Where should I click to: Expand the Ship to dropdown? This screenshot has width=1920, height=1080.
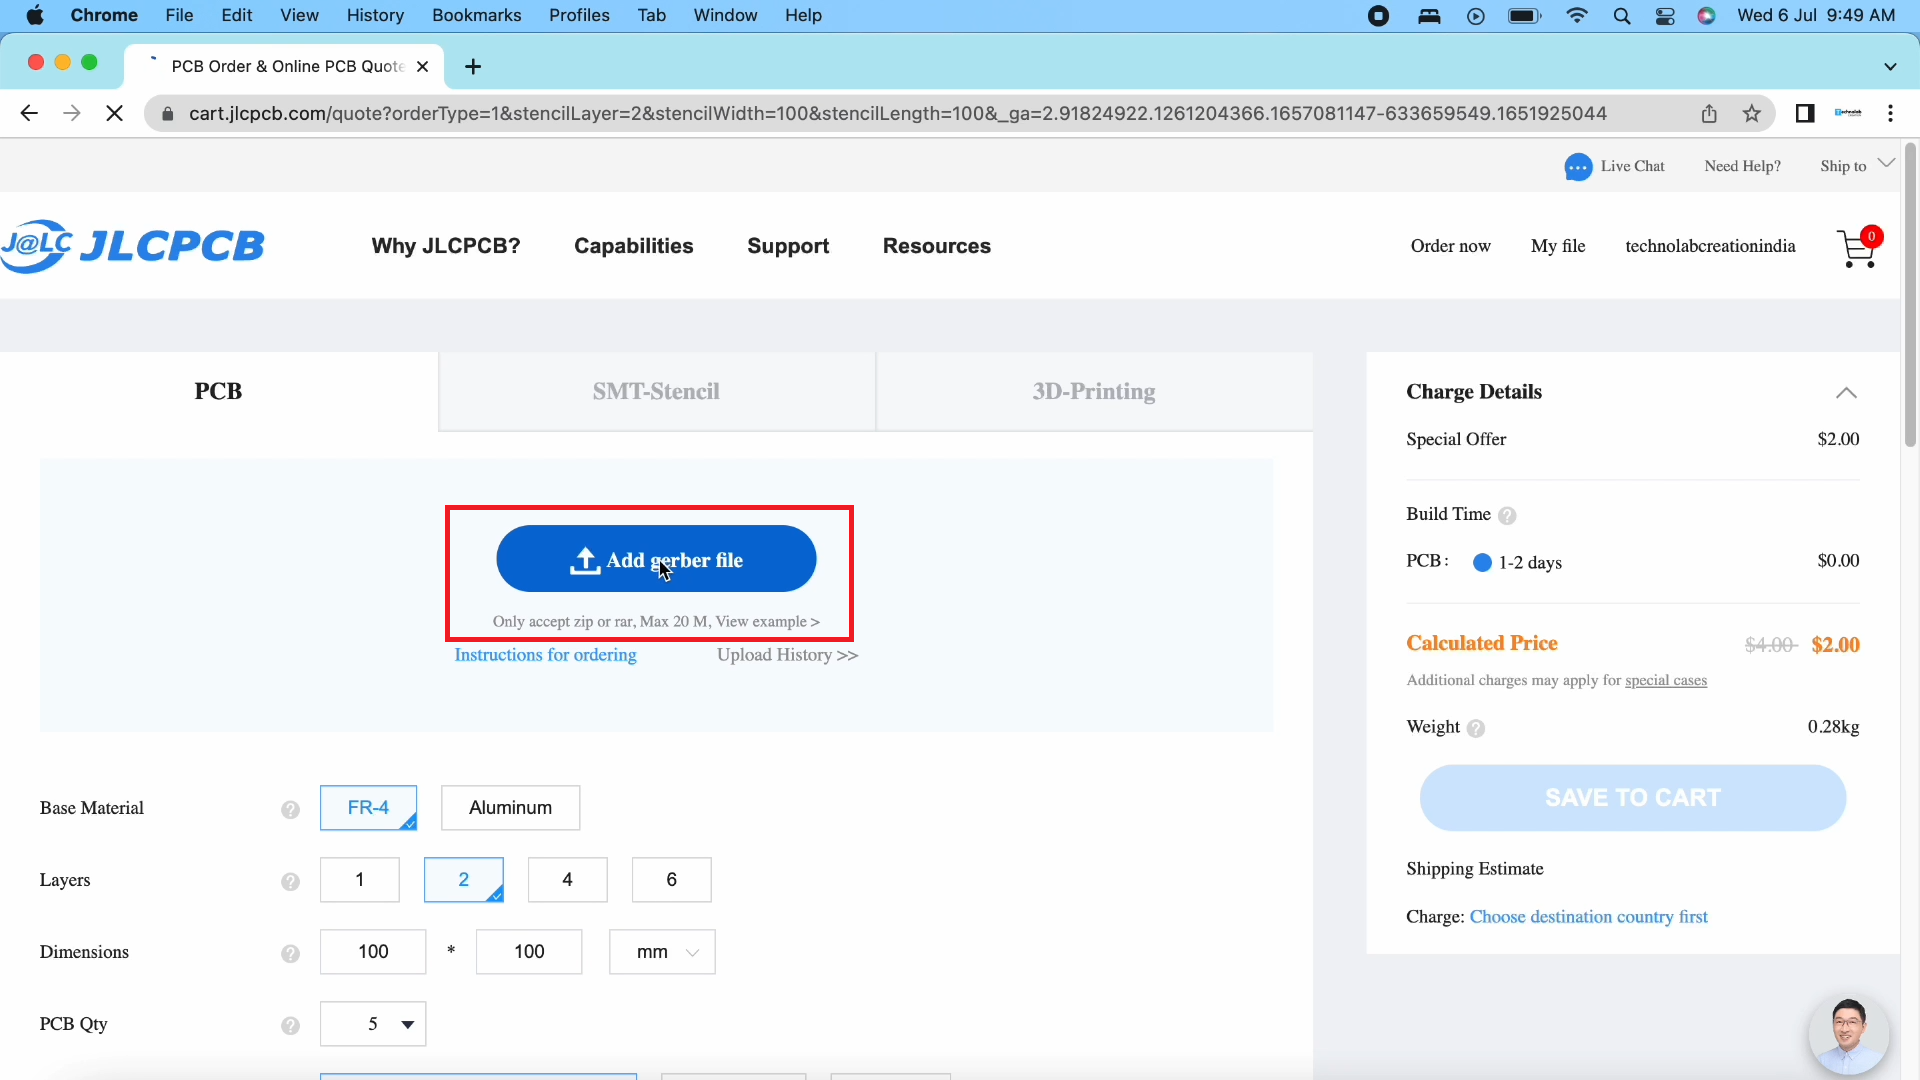click(1857, 166)
